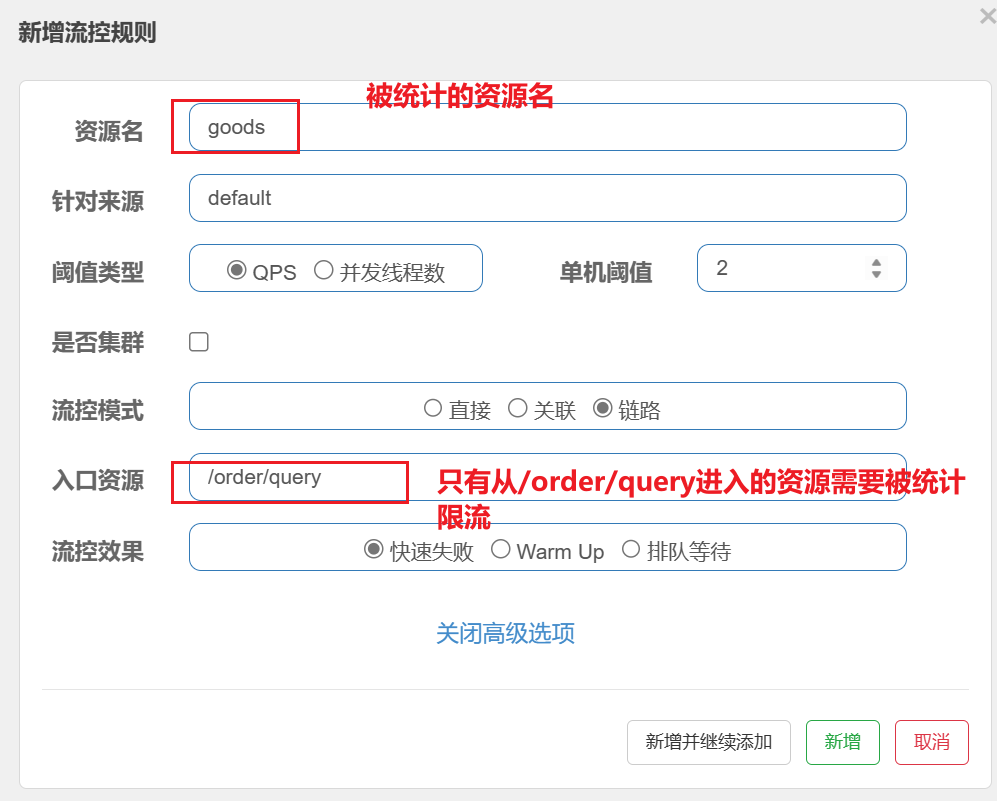Collapse options via 关闭高级选项 link
Screen dimensions: 997x801
pos(505,633)
